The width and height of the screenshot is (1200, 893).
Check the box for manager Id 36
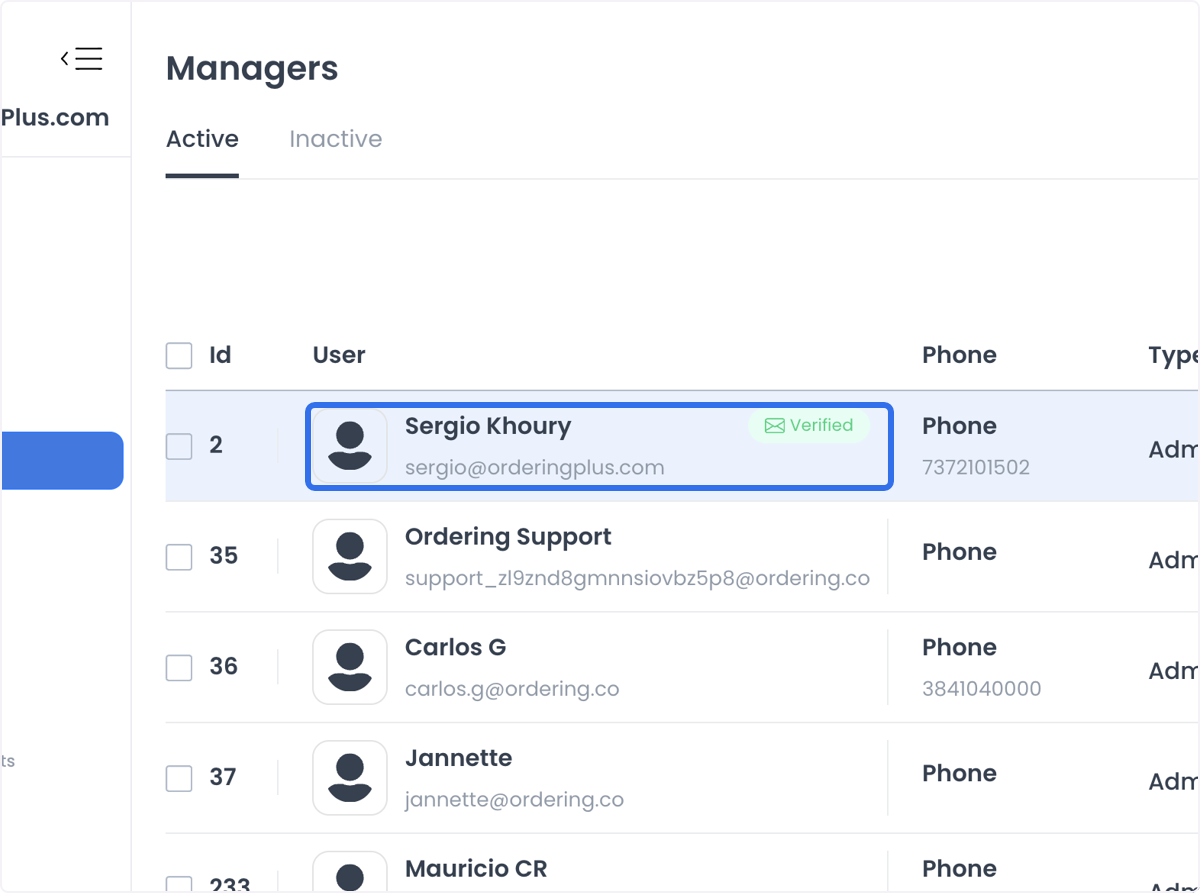coord(179,667)
